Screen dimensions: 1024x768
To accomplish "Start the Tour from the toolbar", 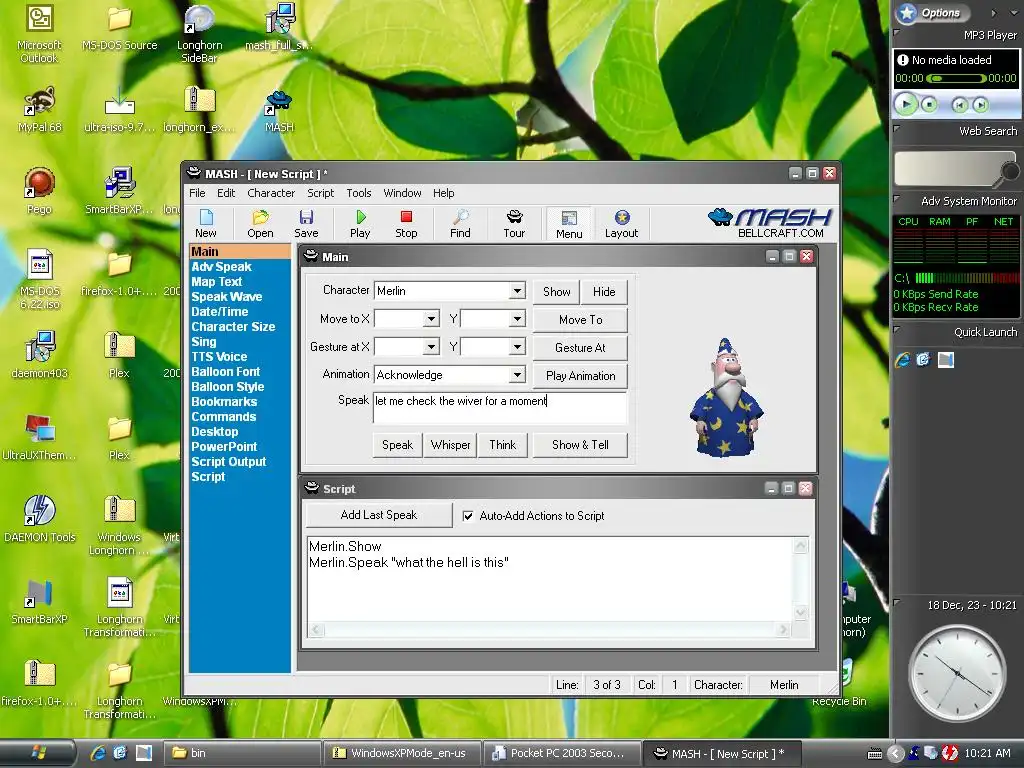I will 514,223.
